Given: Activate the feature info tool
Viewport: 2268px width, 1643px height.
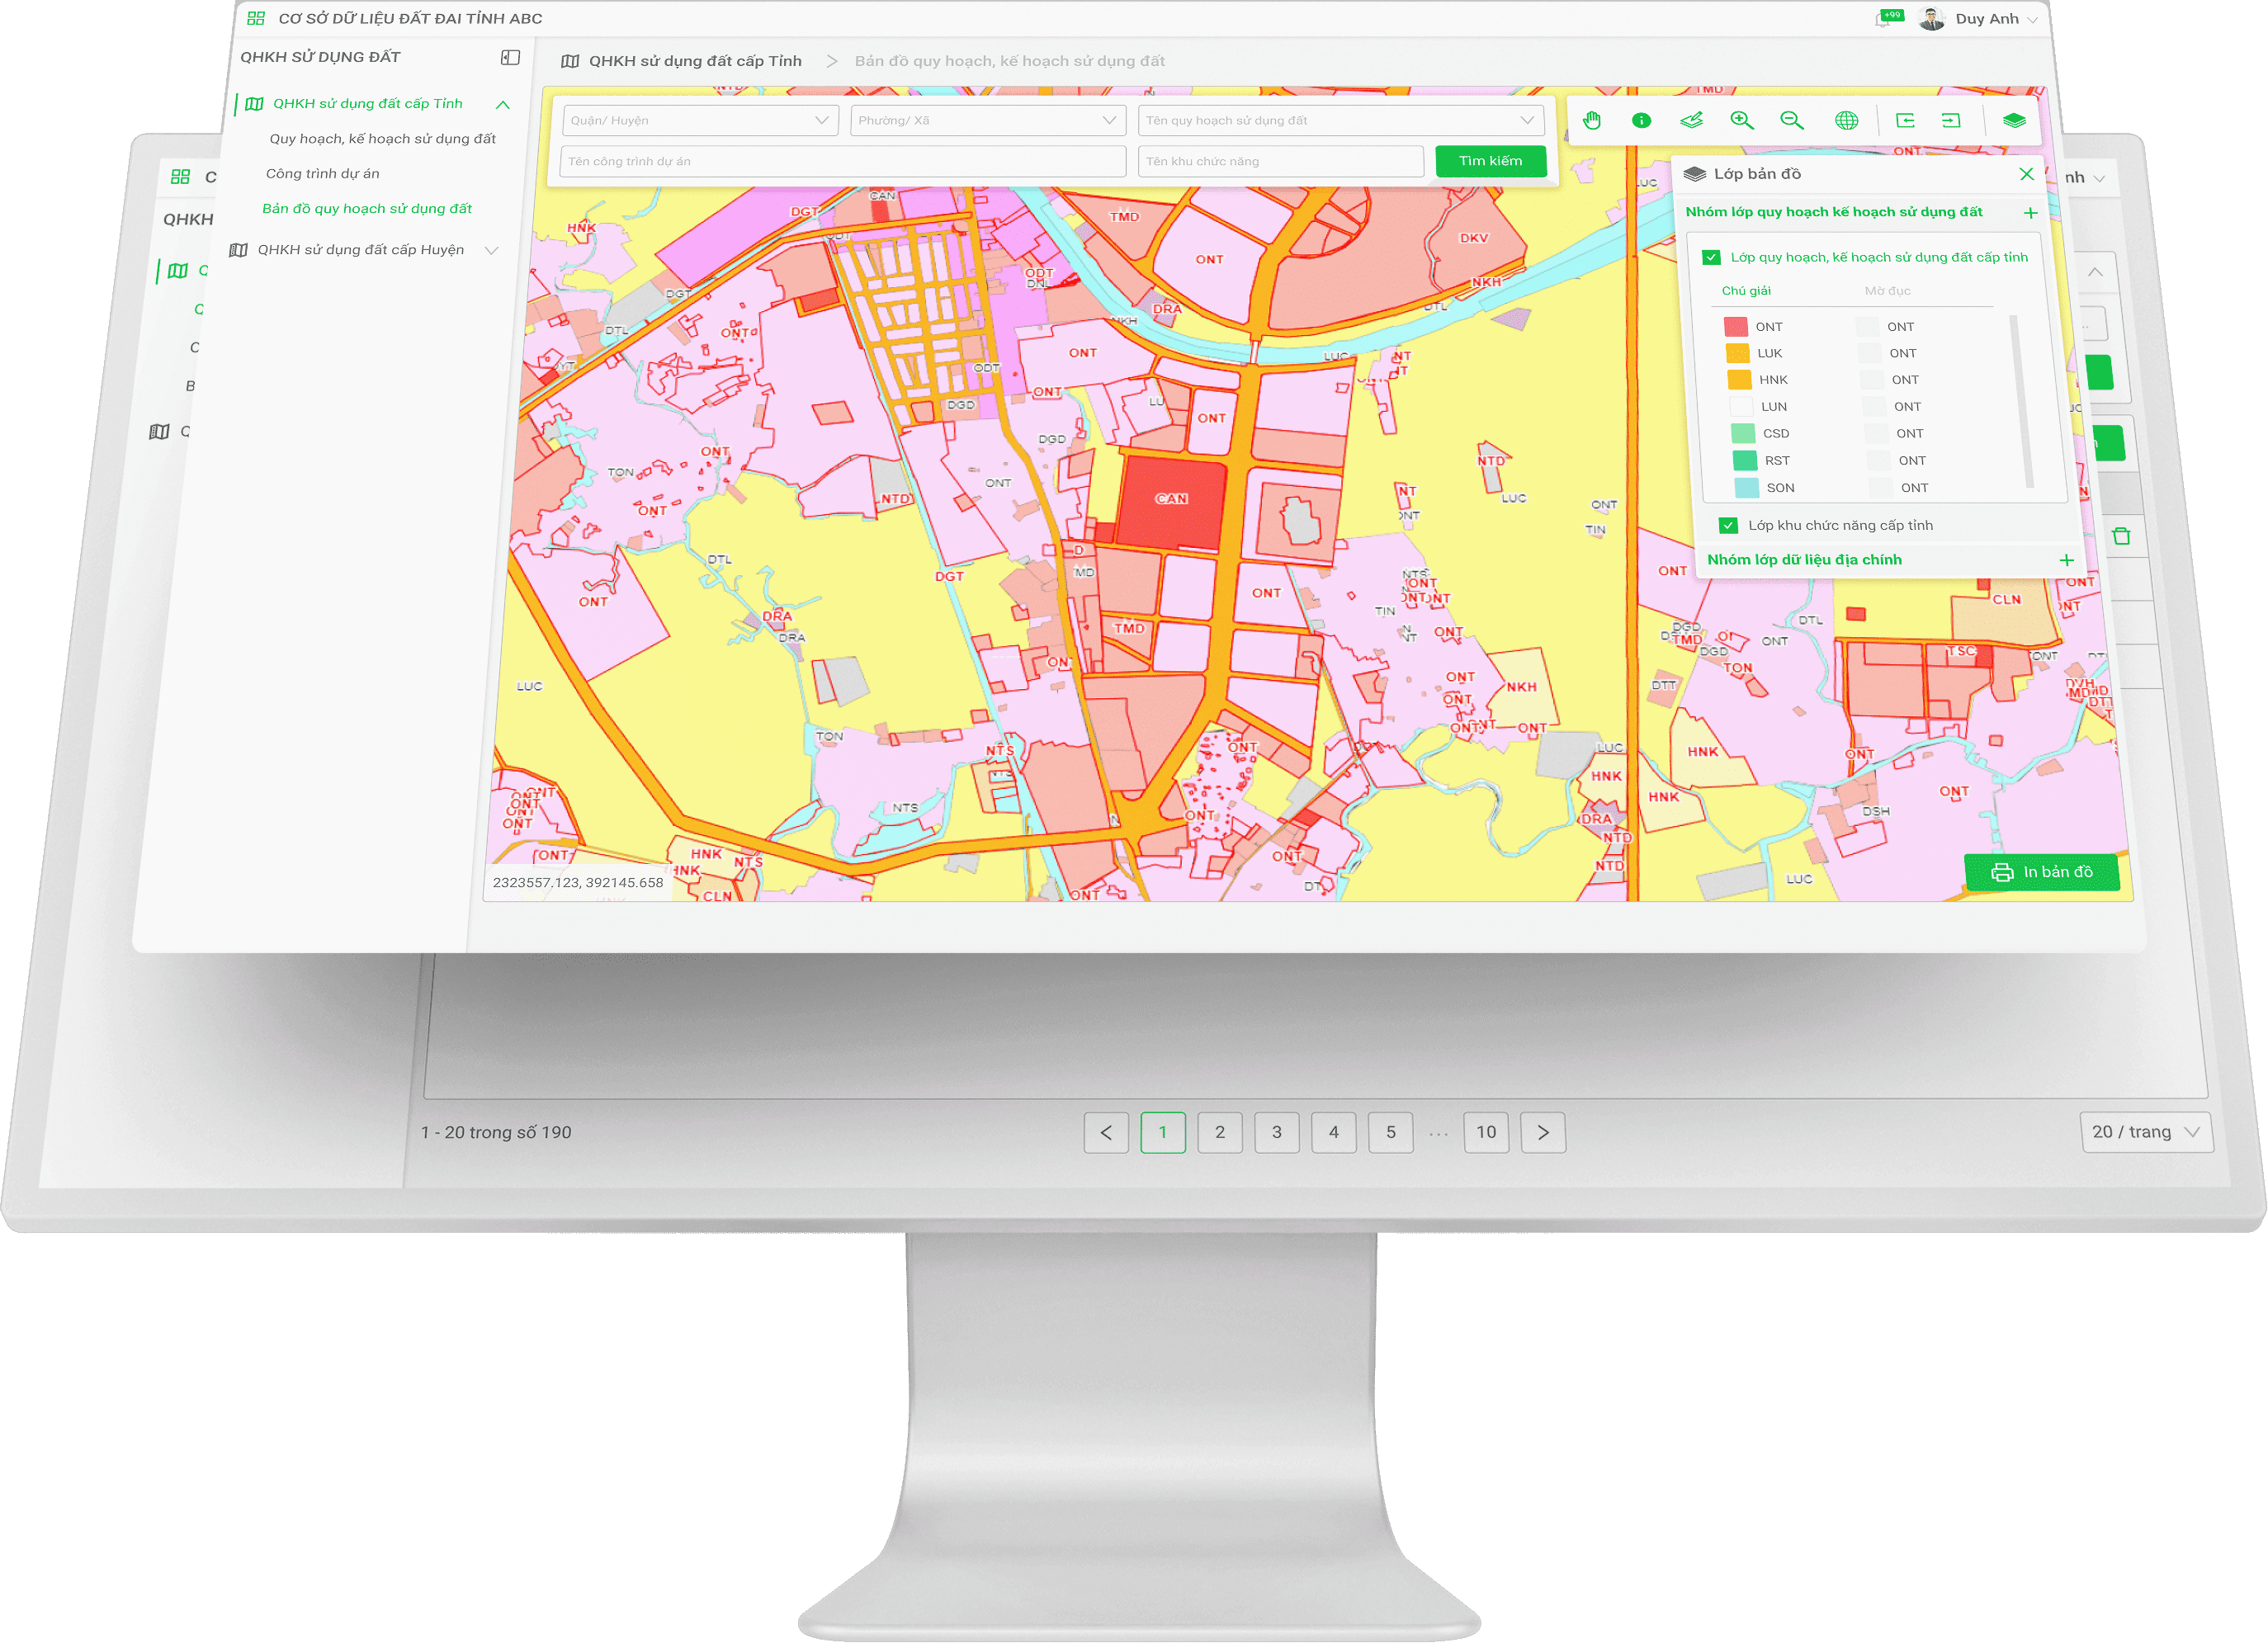Looking at the screenshot, I should (1641, 121).
